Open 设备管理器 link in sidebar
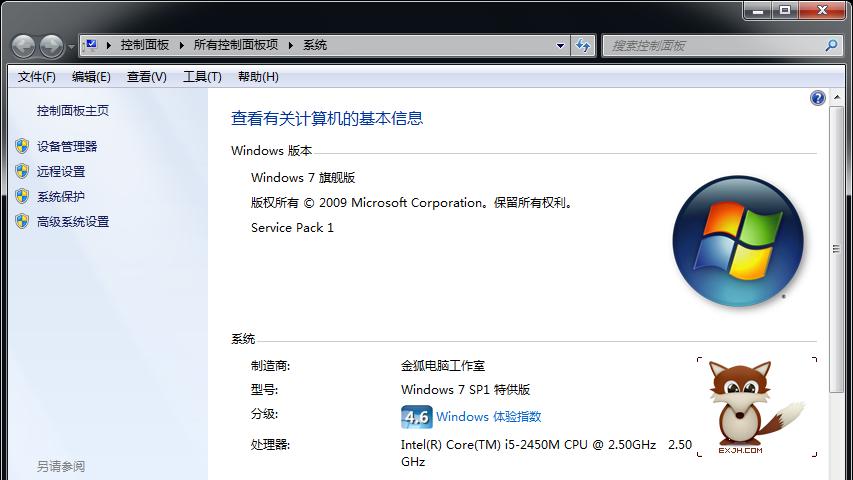Image resolution: width=853 pixels, height=480 pixels. [67, 146]
